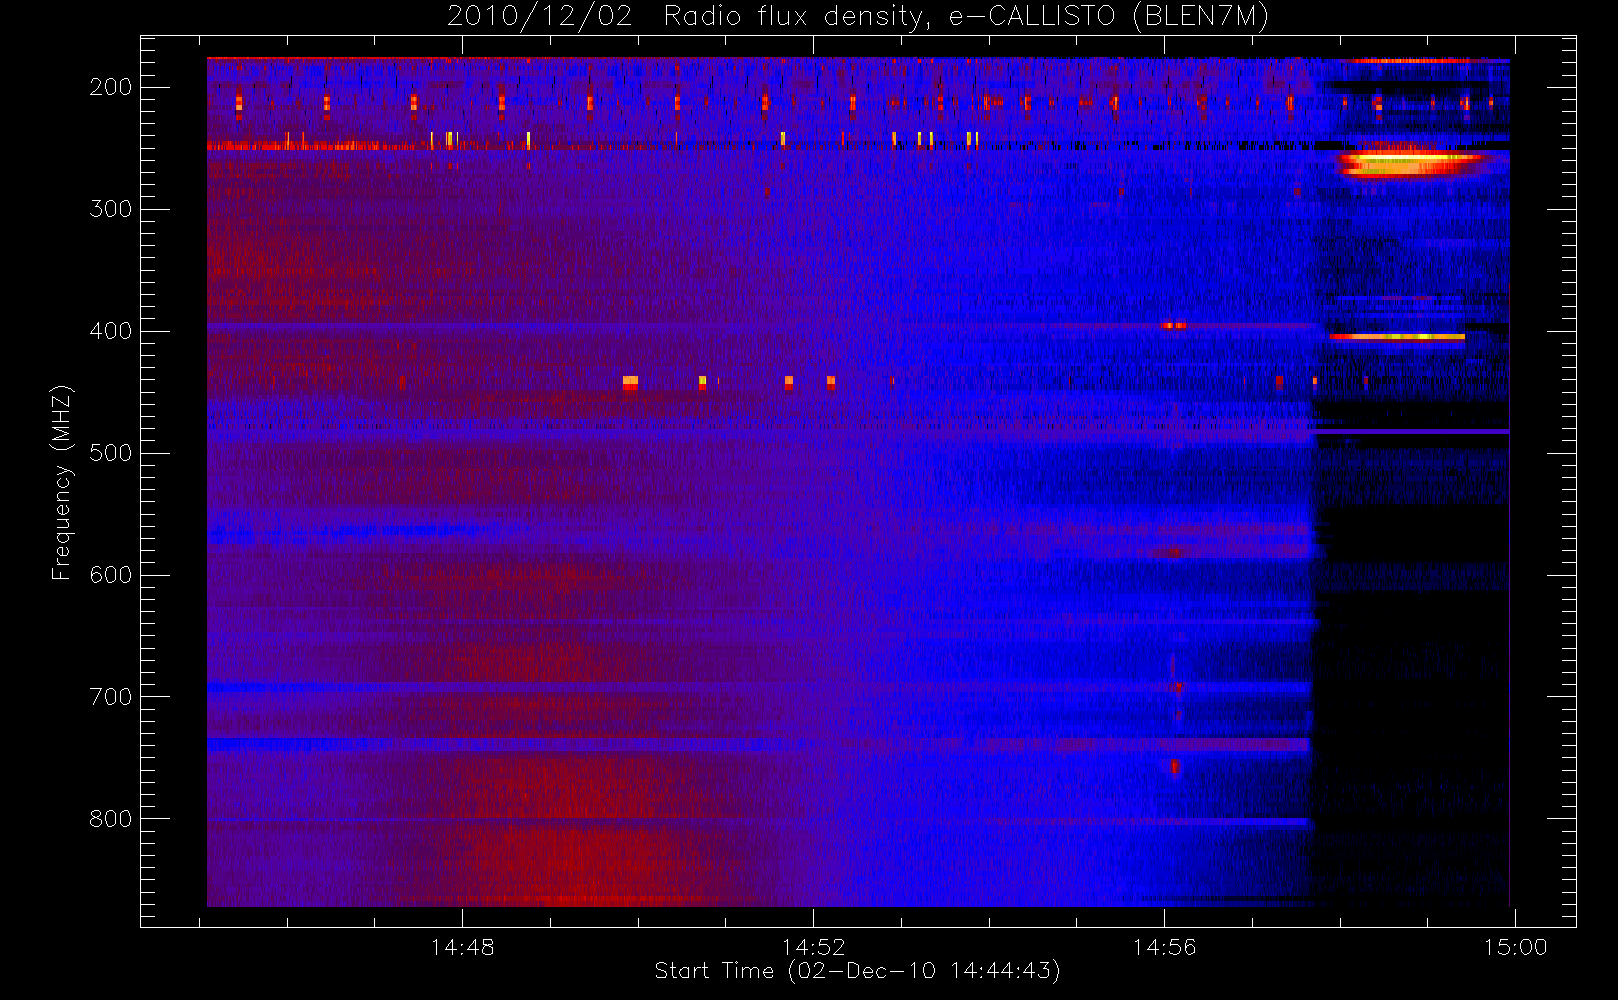
Task: Click the 15:00 time tick label
Action: coord(1515,947)
